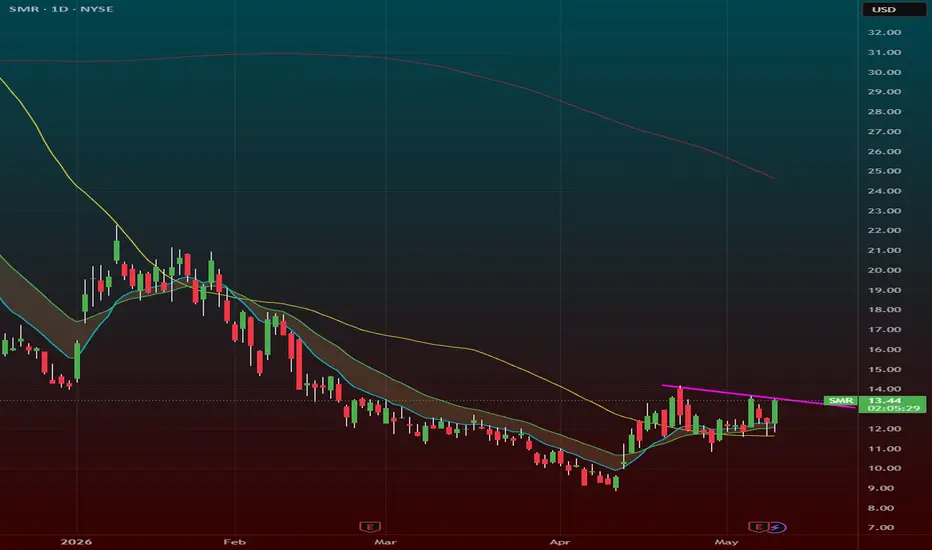Click the Apr time axis label
Viewport: 932px width, 550px height.
tap(560, 542)
